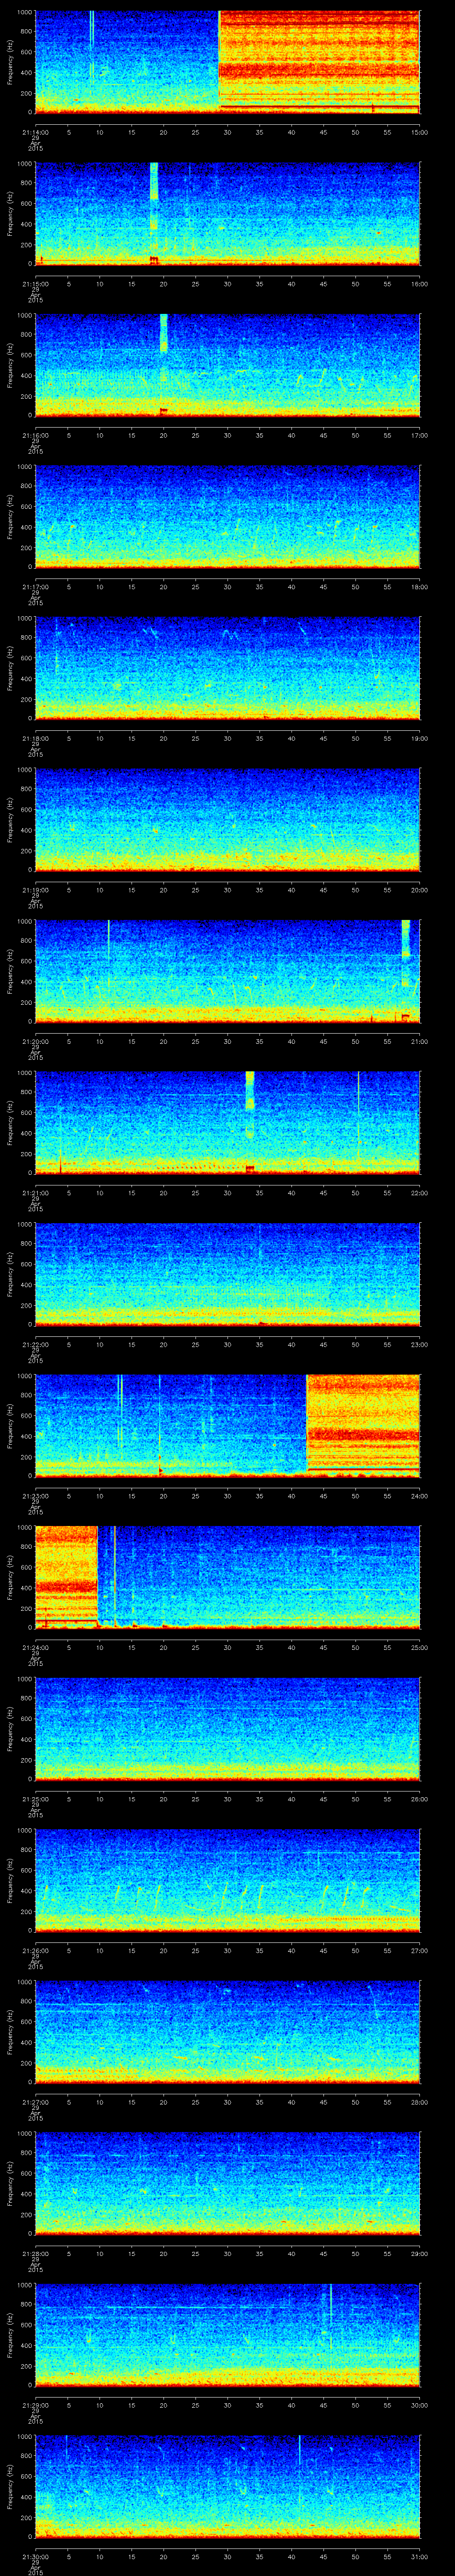Image resolution: width=455 pixels, height=2576 pixels.
Task: Click the spectrogram panel starting at 21:14:00
Action: [227, 62]
